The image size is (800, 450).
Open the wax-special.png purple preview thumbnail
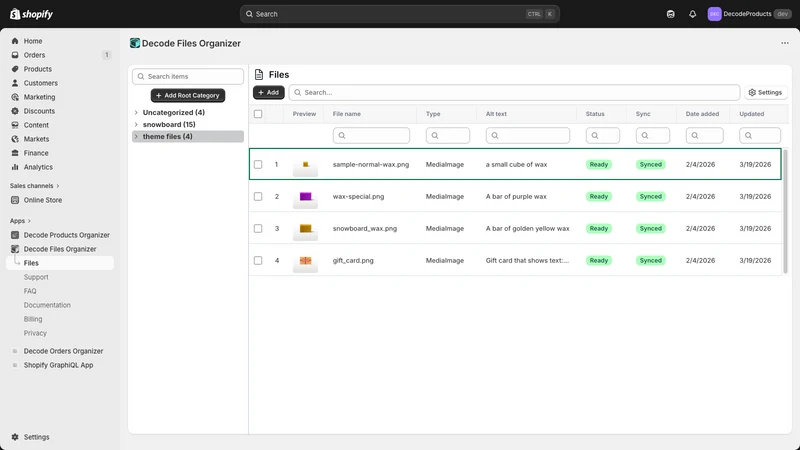click(x=305, y=197)
